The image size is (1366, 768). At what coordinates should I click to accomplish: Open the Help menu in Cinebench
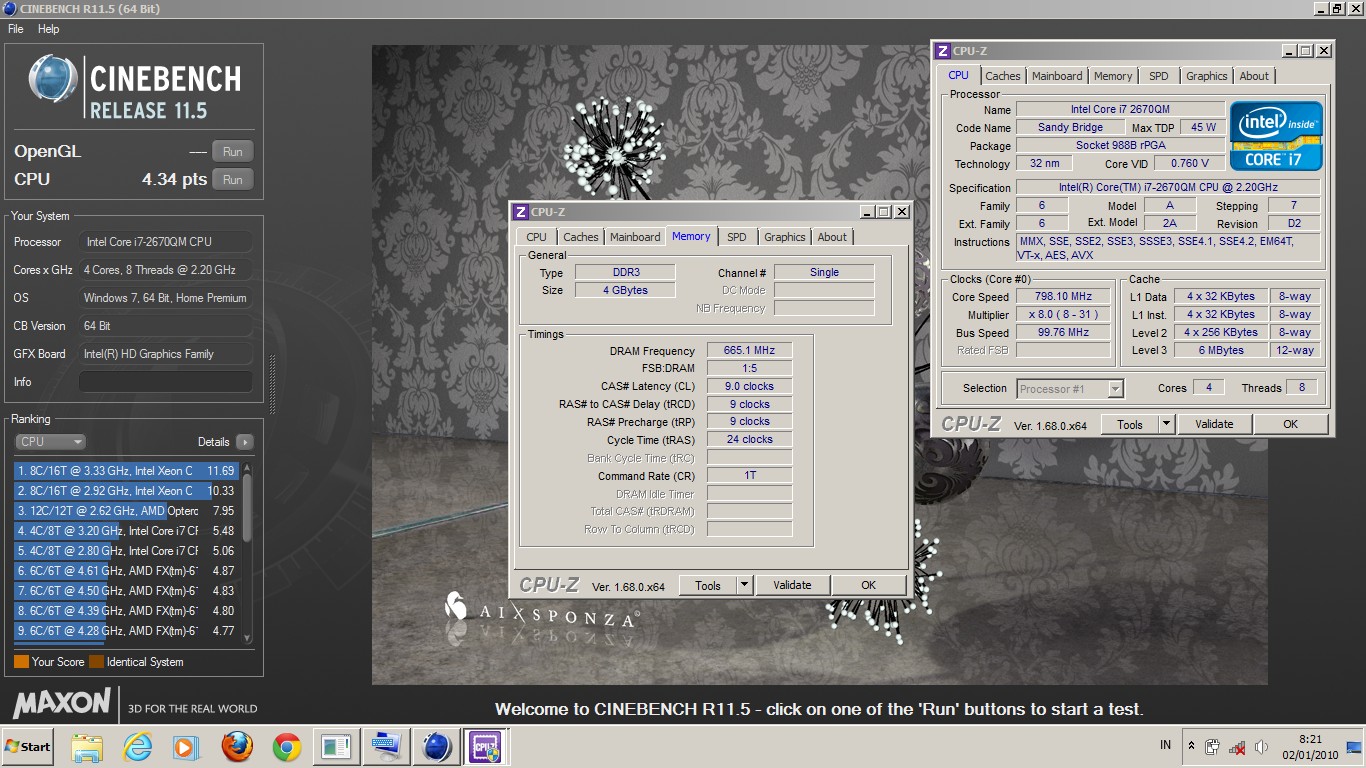pyautogui.click(x=49, y=29)
